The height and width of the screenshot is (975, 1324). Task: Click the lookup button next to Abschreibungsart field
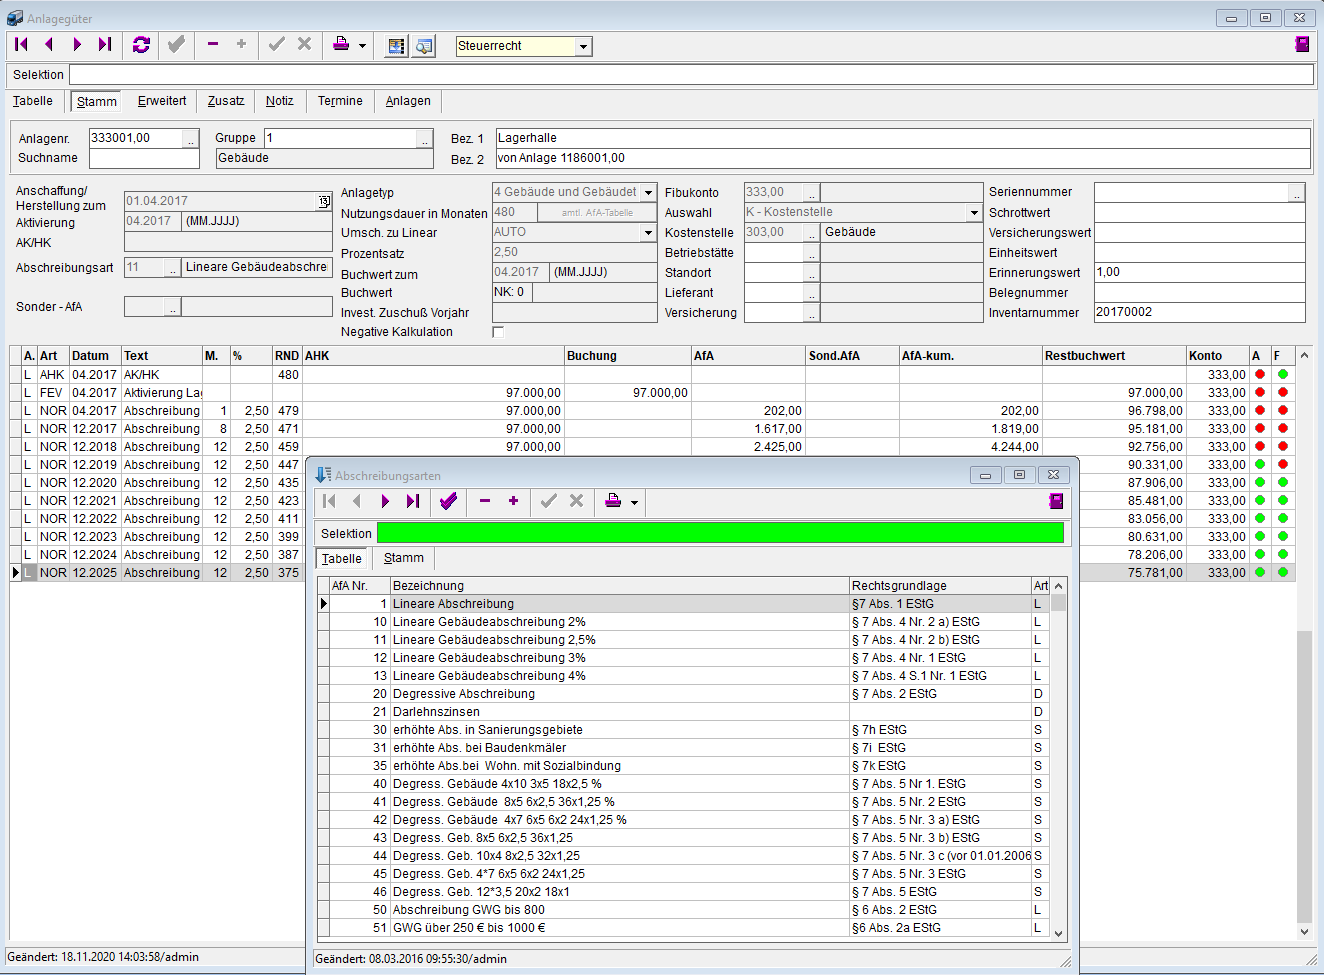172,268
